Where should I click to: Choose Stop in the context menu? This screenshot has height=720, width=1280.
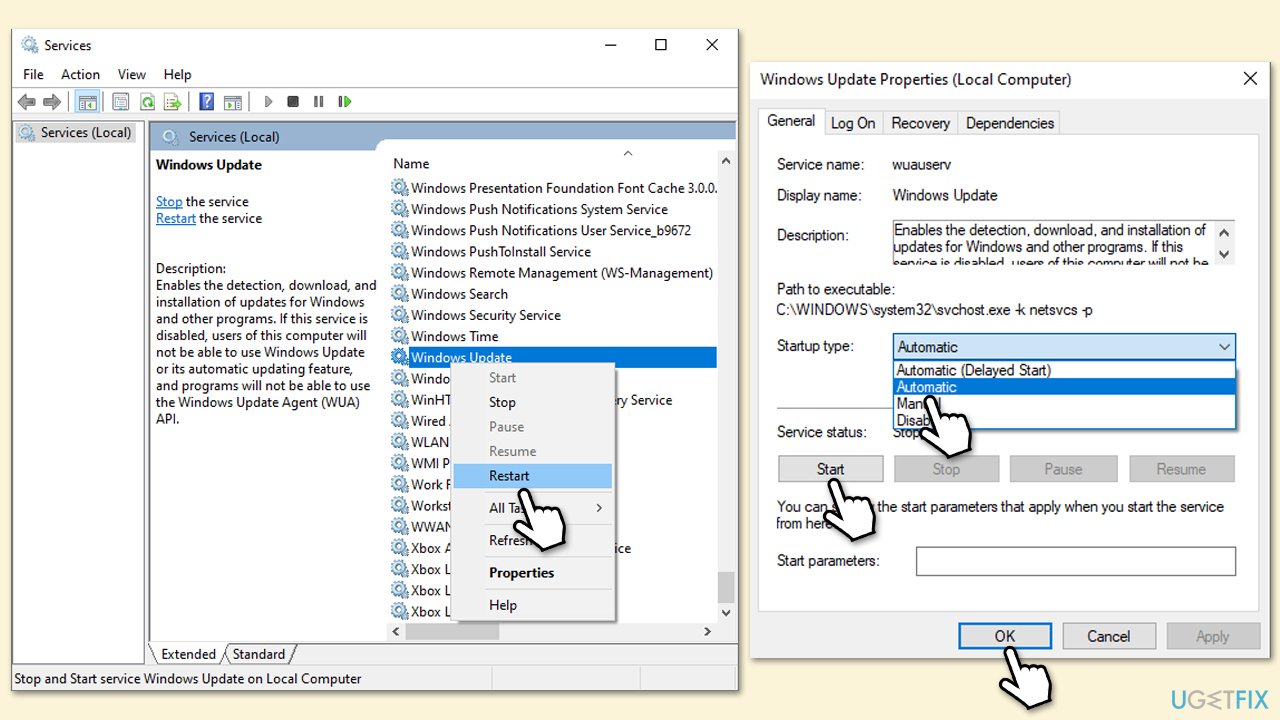click(532, 402)
